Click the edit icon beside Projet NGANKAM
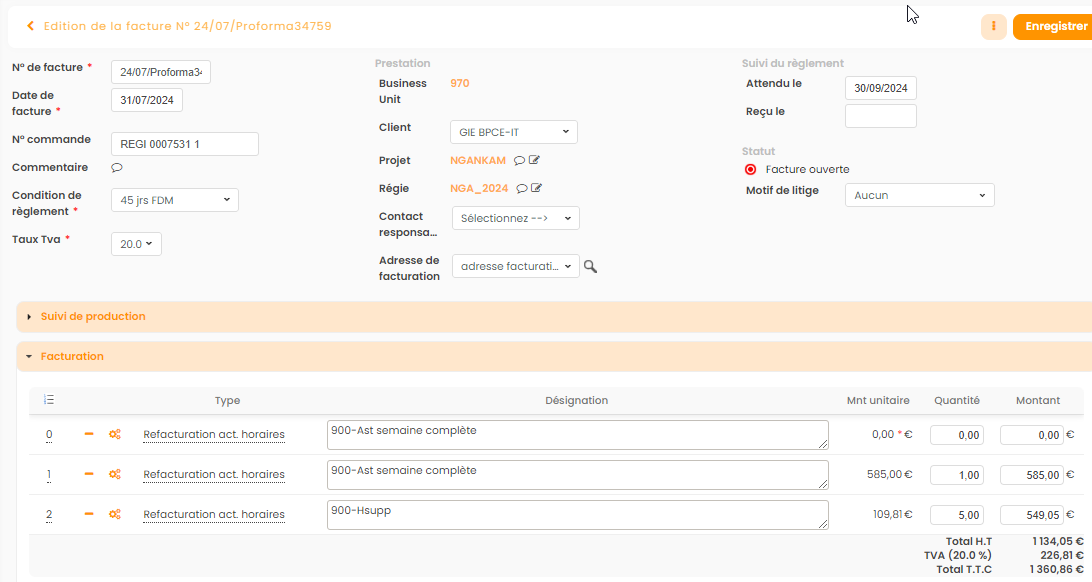This screenshot has width=1092, height=582. (535, 160)
